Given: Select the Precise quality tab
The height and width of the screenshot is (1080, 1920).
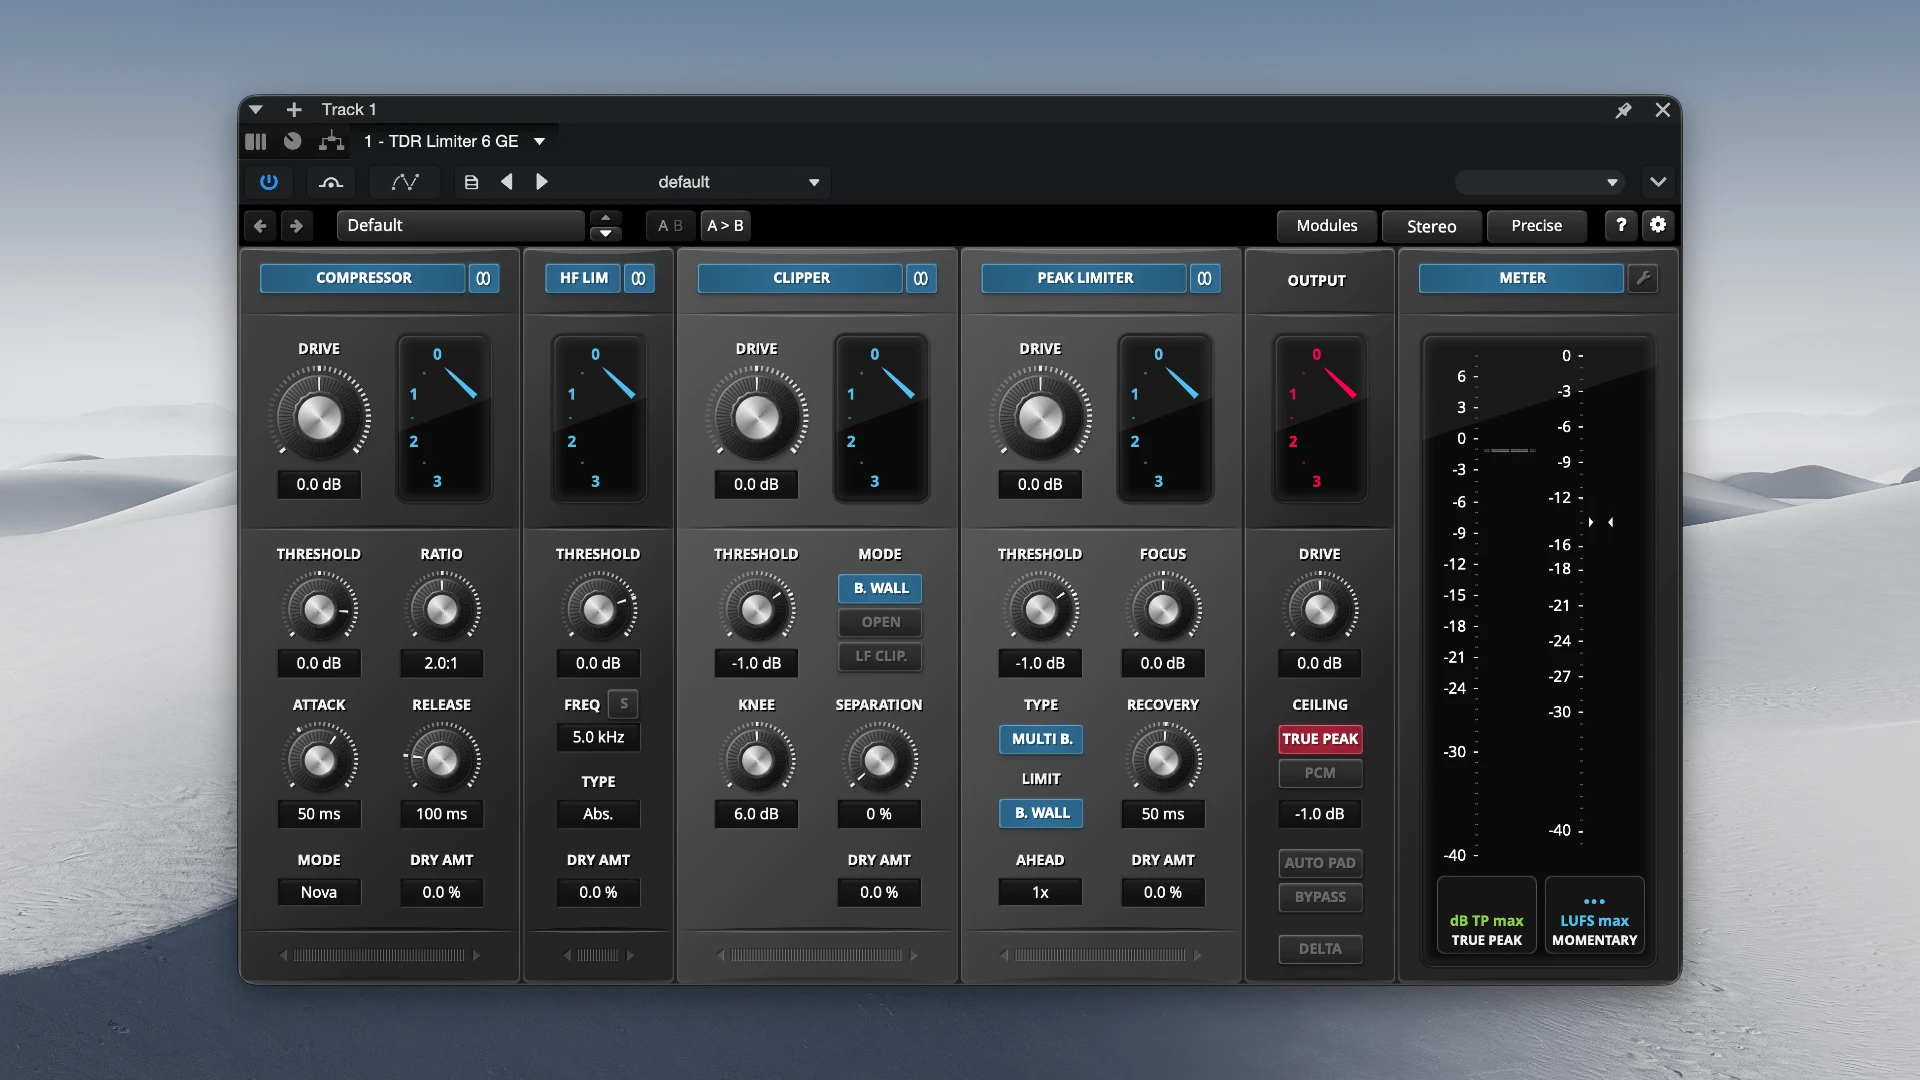Looking at the screenshot, I should tap(1536, 226).
